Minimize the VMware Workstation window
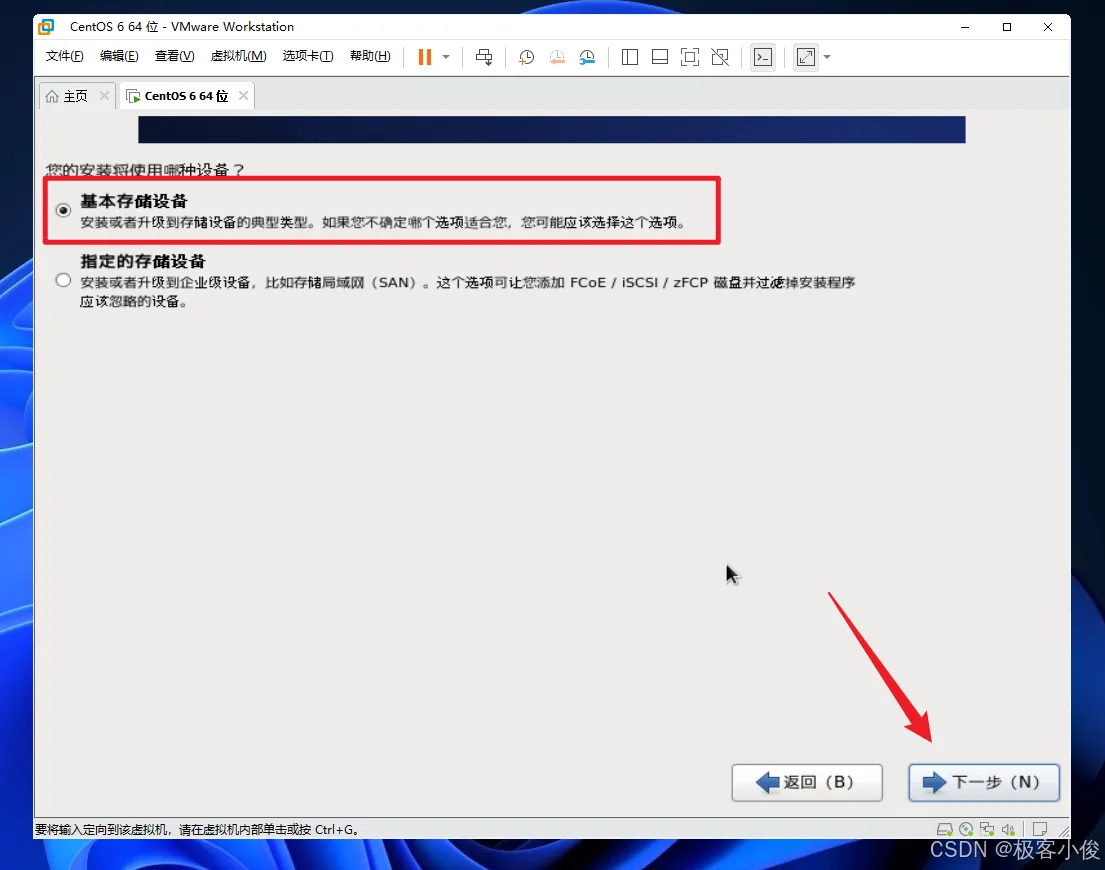Screen dimensions: 1105x870 point(965,27)
